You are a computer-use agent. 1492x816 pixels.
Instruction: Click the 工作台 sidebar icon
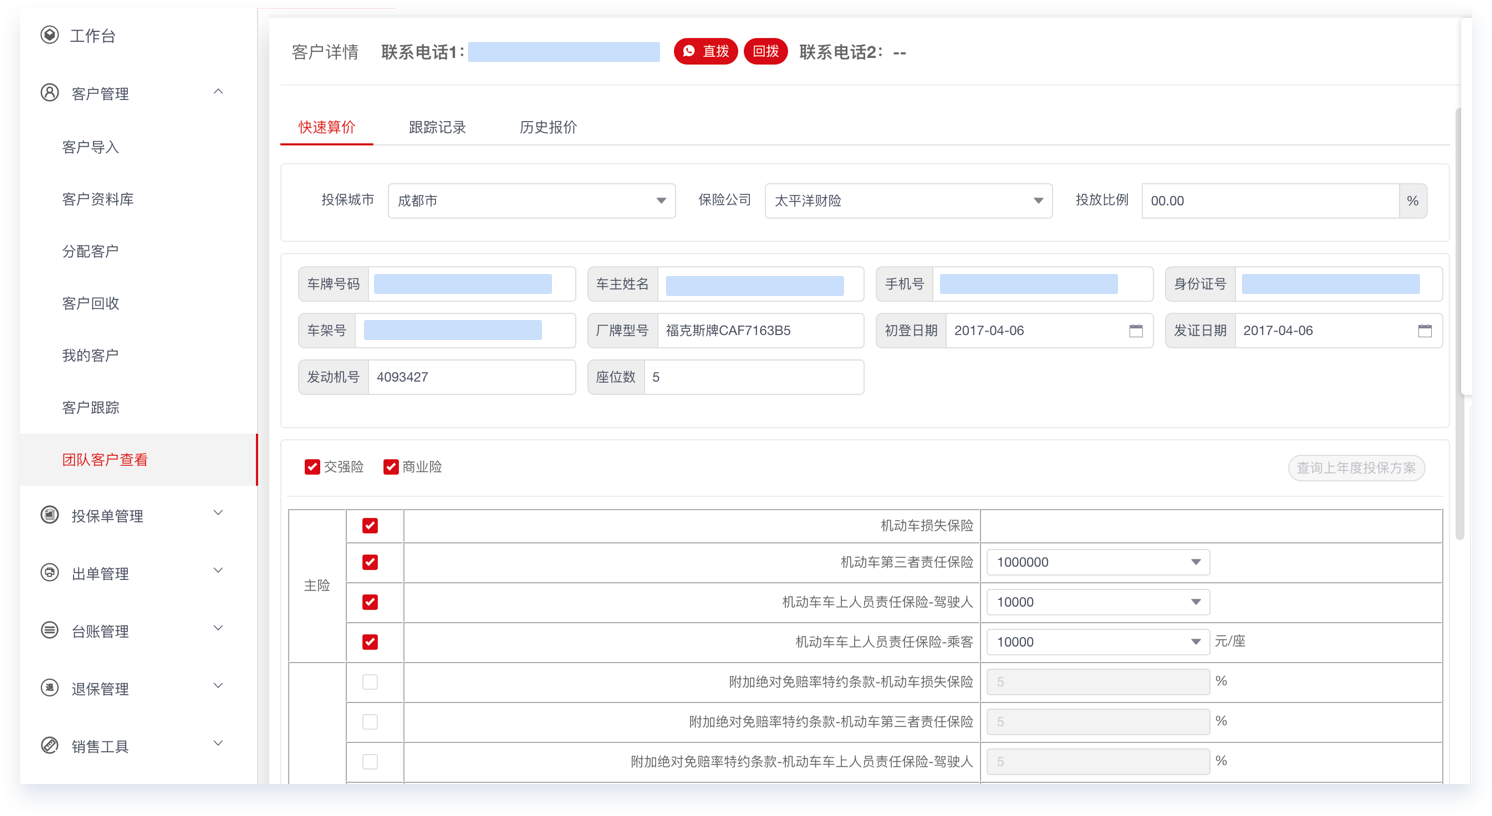click(49, 35)
